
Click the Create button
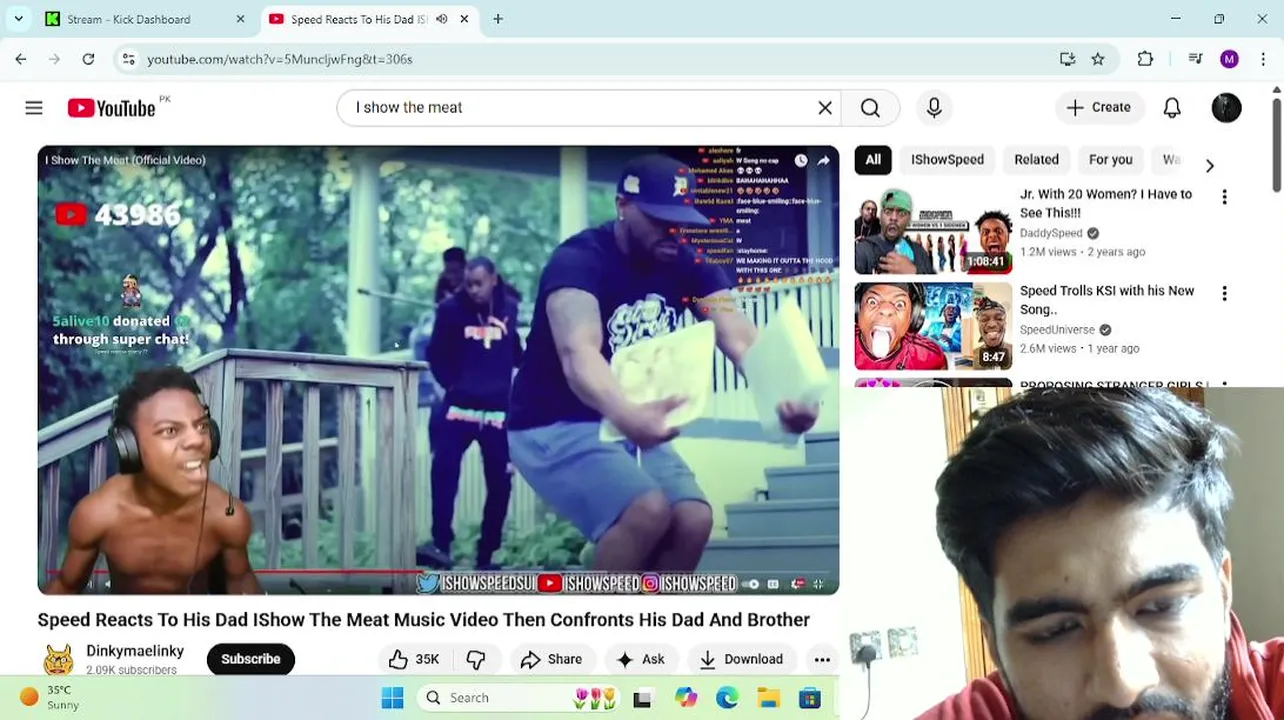pos(1098,108)
